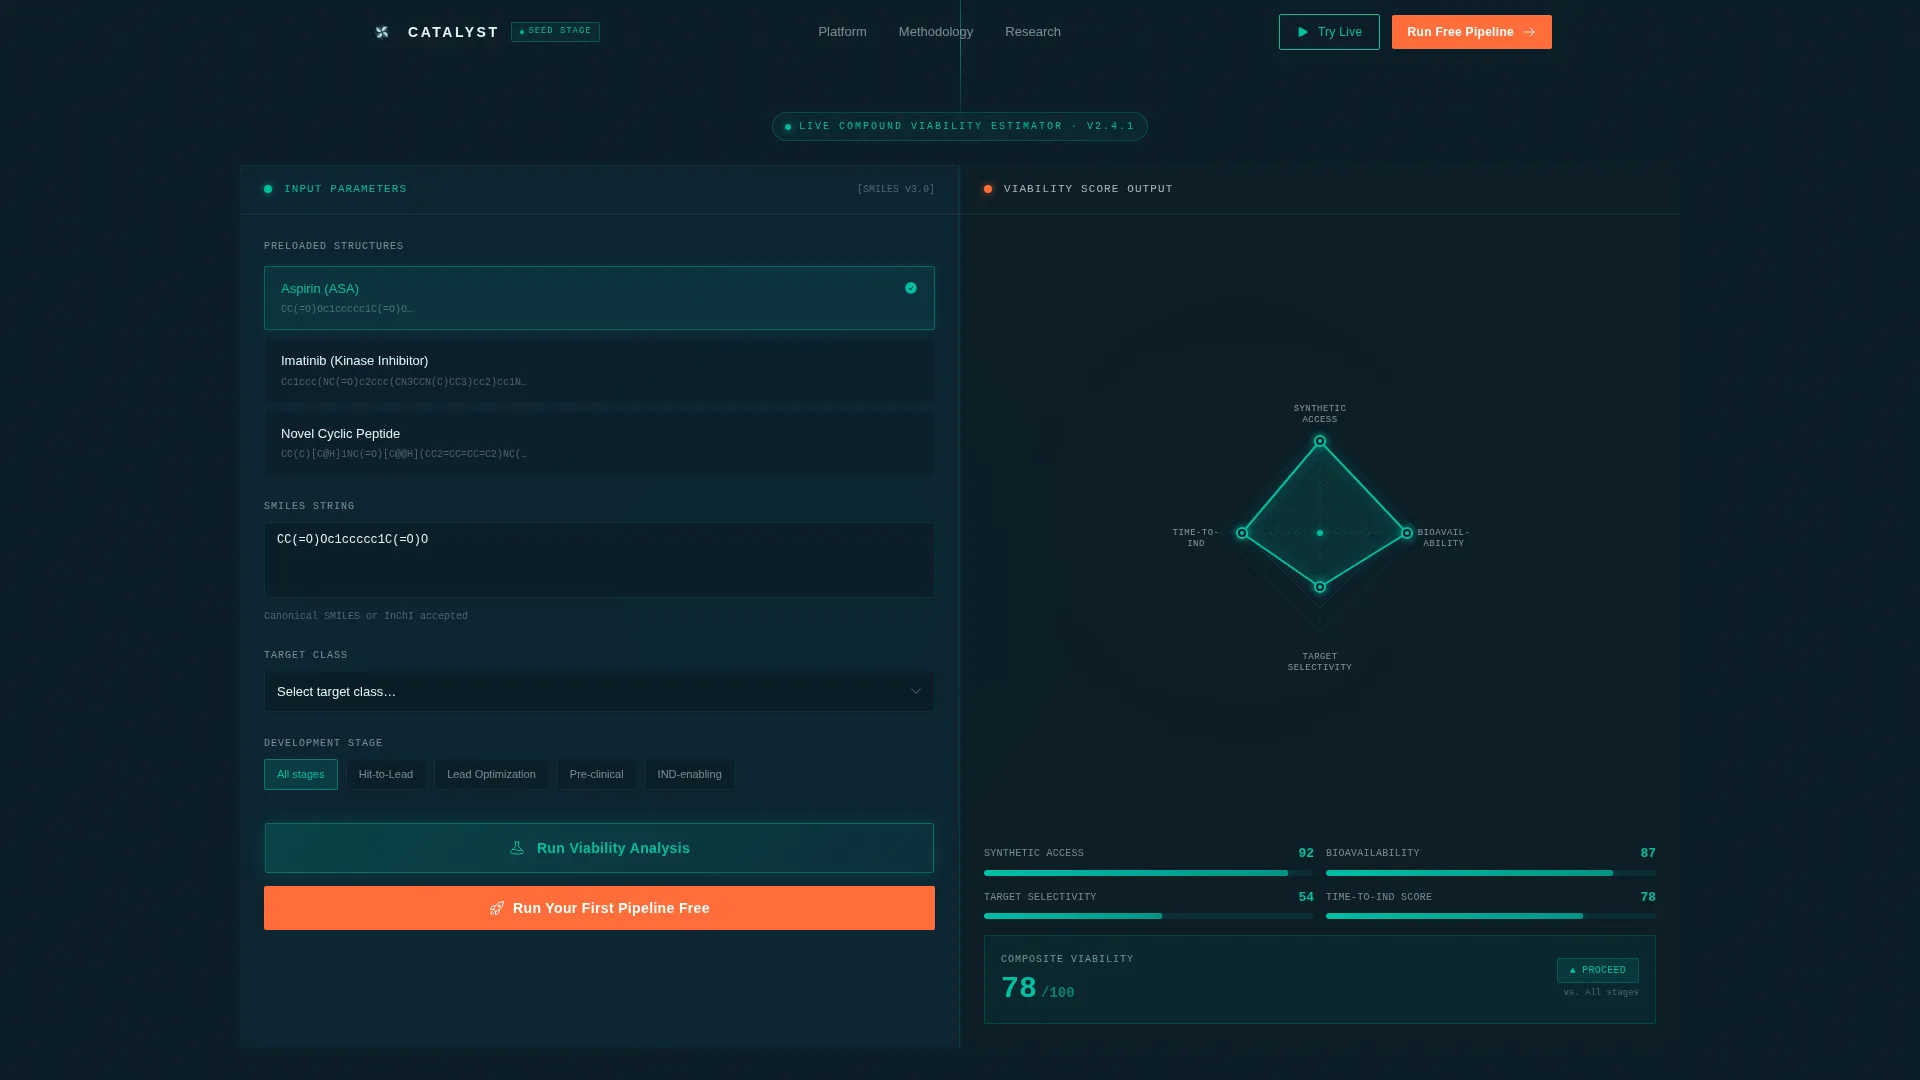Open the Methodology nav item

tap(936, 32)
